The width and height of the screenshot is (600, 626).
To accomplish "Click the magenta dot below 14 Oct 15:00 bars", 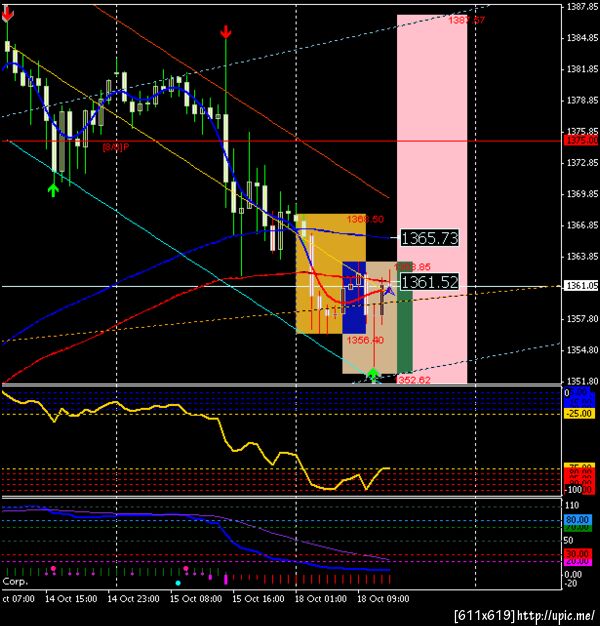I will pyautogui.click(x=53, y=568).
